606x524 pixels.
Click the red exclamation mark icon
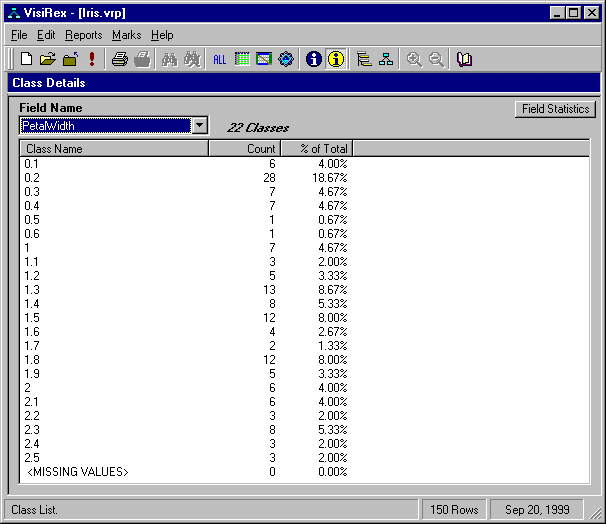[92, 59]
